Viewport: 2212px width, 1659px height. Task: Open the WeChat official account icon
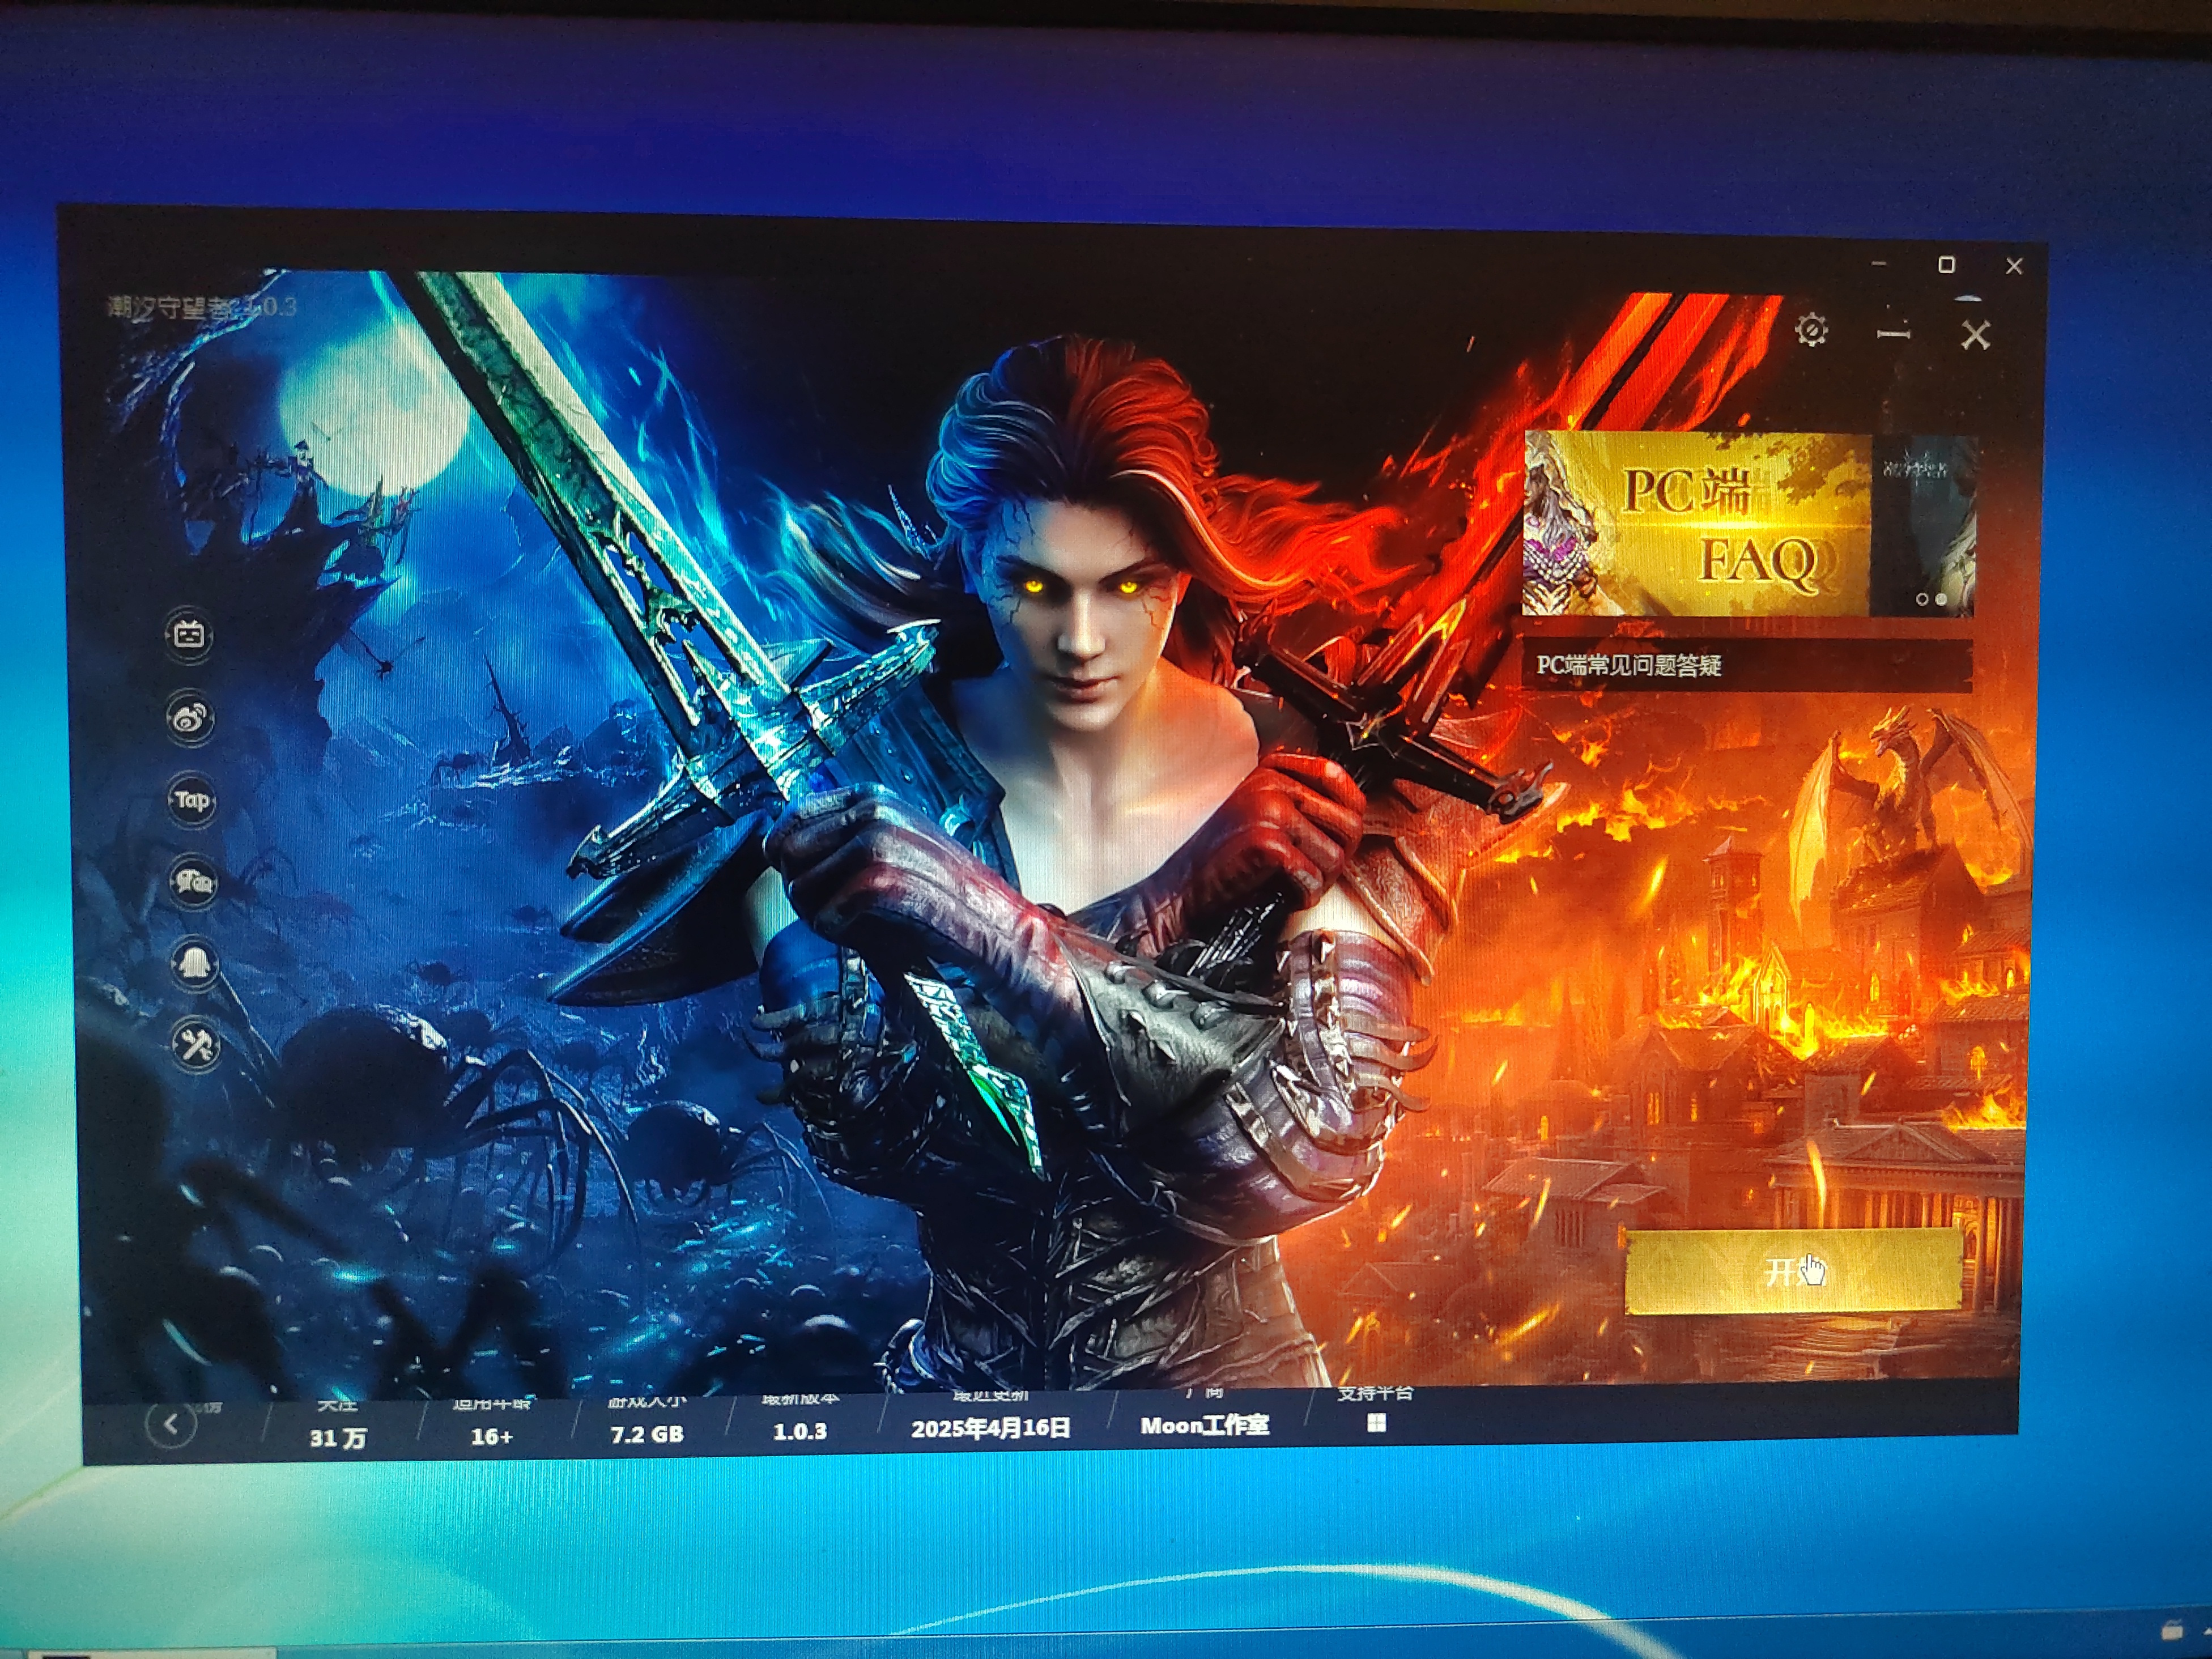click(x=193, y=882)
